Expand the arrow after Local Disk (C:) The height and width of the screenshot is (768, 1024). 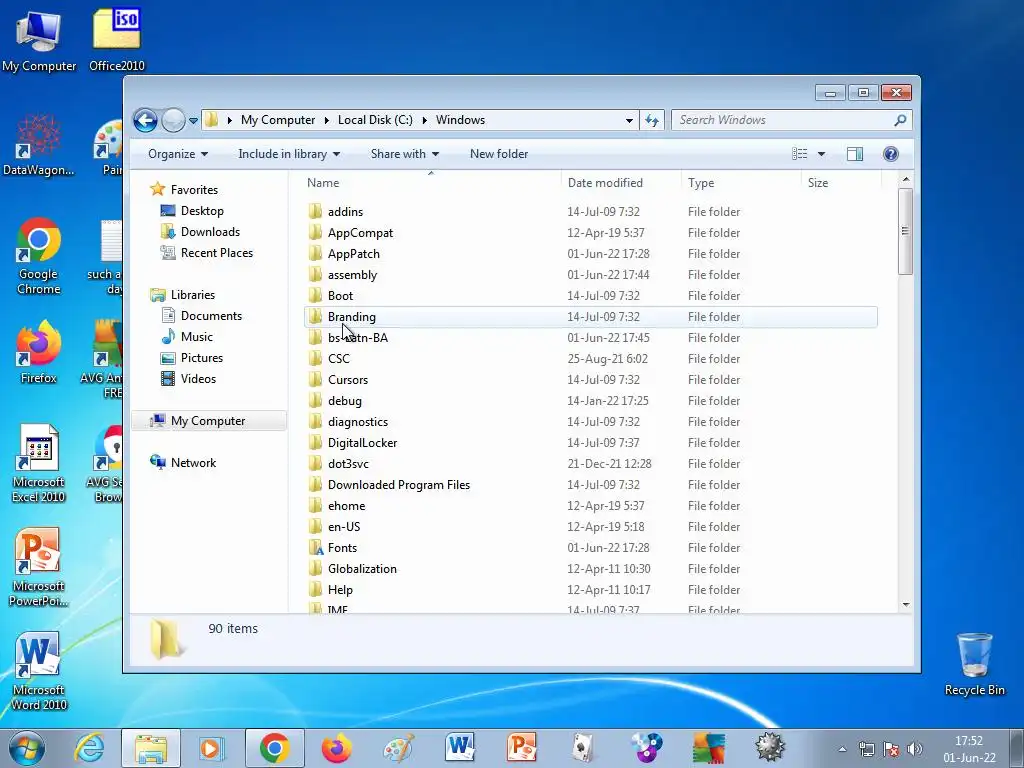[424, 120]
